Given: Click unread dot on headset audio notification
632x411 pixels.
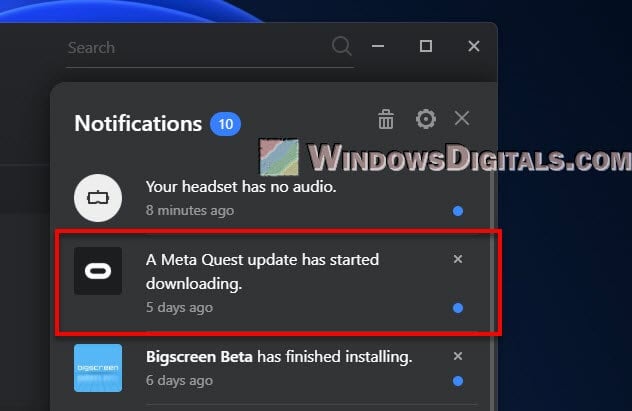Looking at the screenshot, I should tap(458, 211).
